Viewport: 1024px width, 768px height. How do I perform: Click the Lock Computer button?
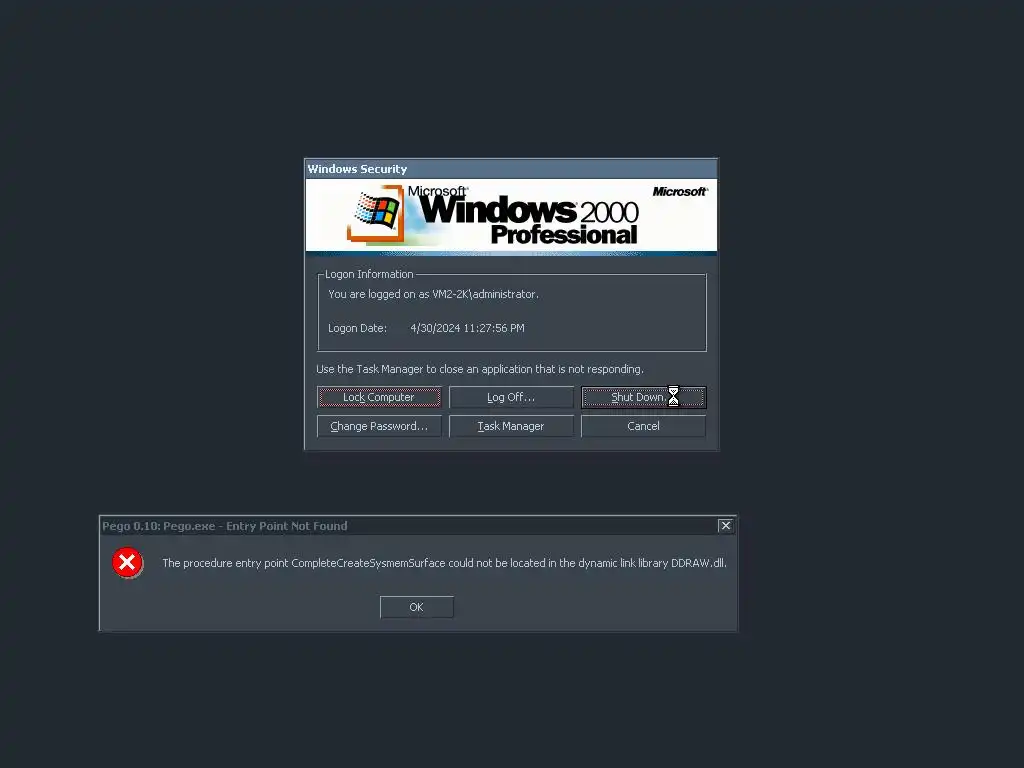coord(379,397)
